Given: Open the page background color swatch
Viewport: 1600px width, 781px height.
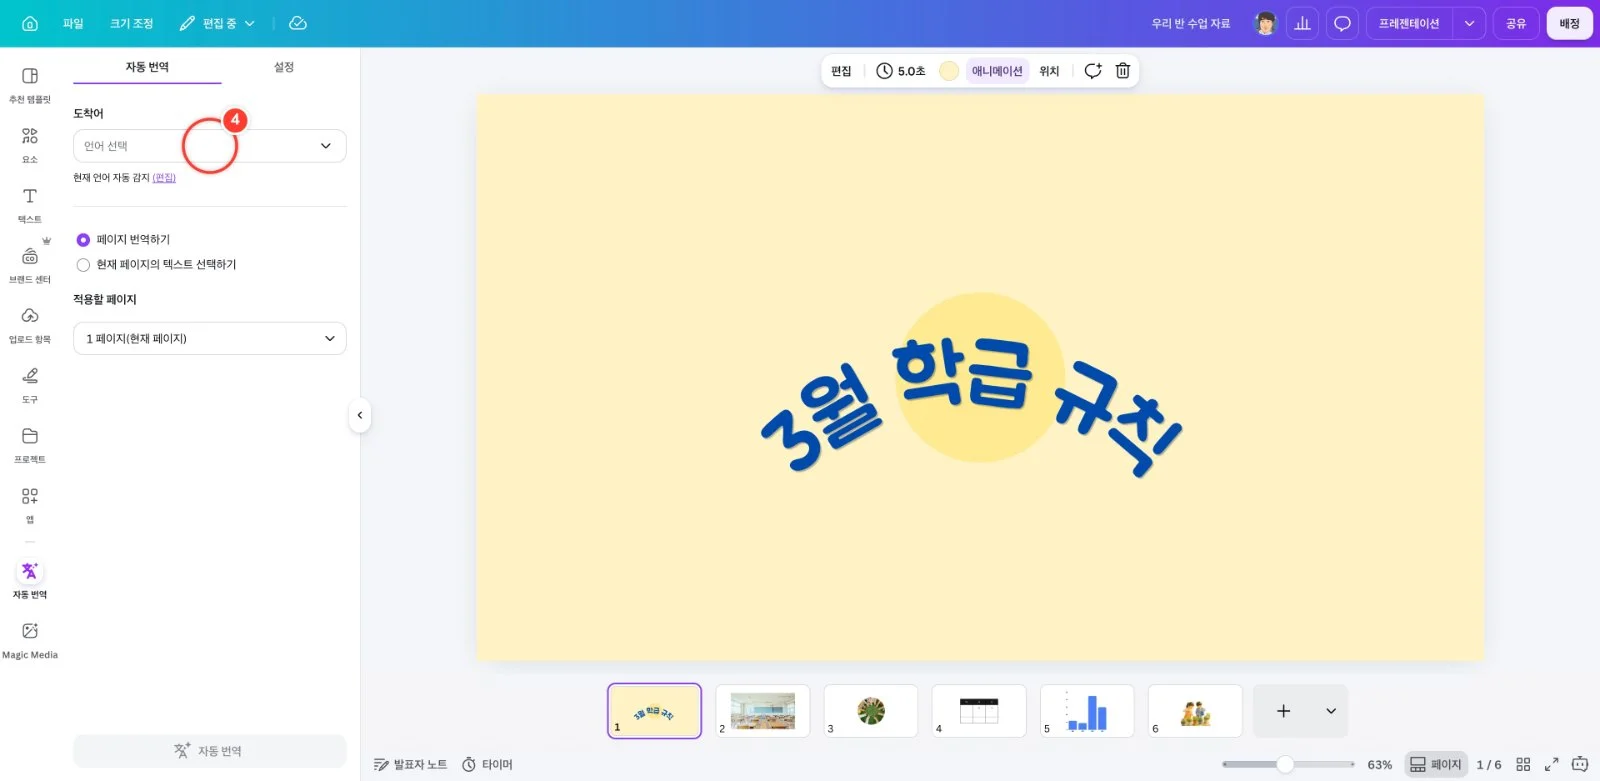Looking at the screenshot, I should click(x=949, y=71).
